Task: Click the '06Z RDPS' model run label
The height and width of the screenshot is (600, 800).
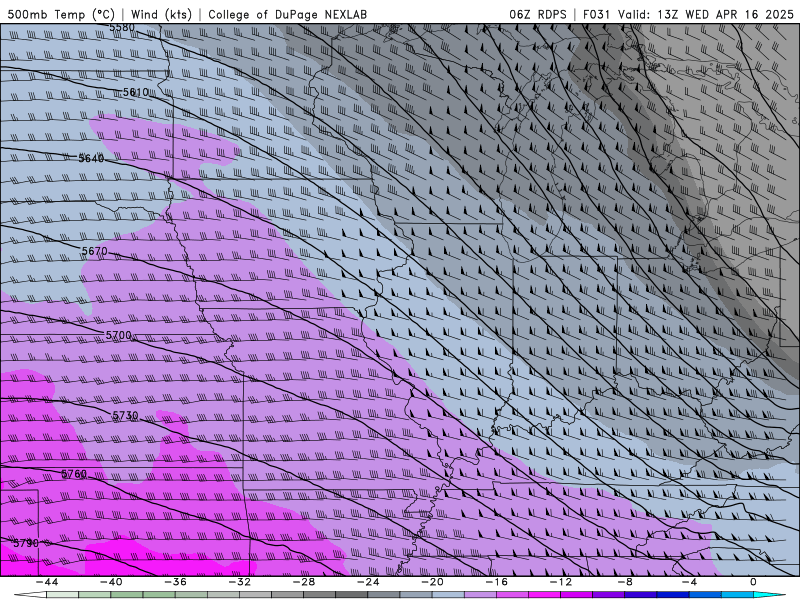Action: pos(538,14)
